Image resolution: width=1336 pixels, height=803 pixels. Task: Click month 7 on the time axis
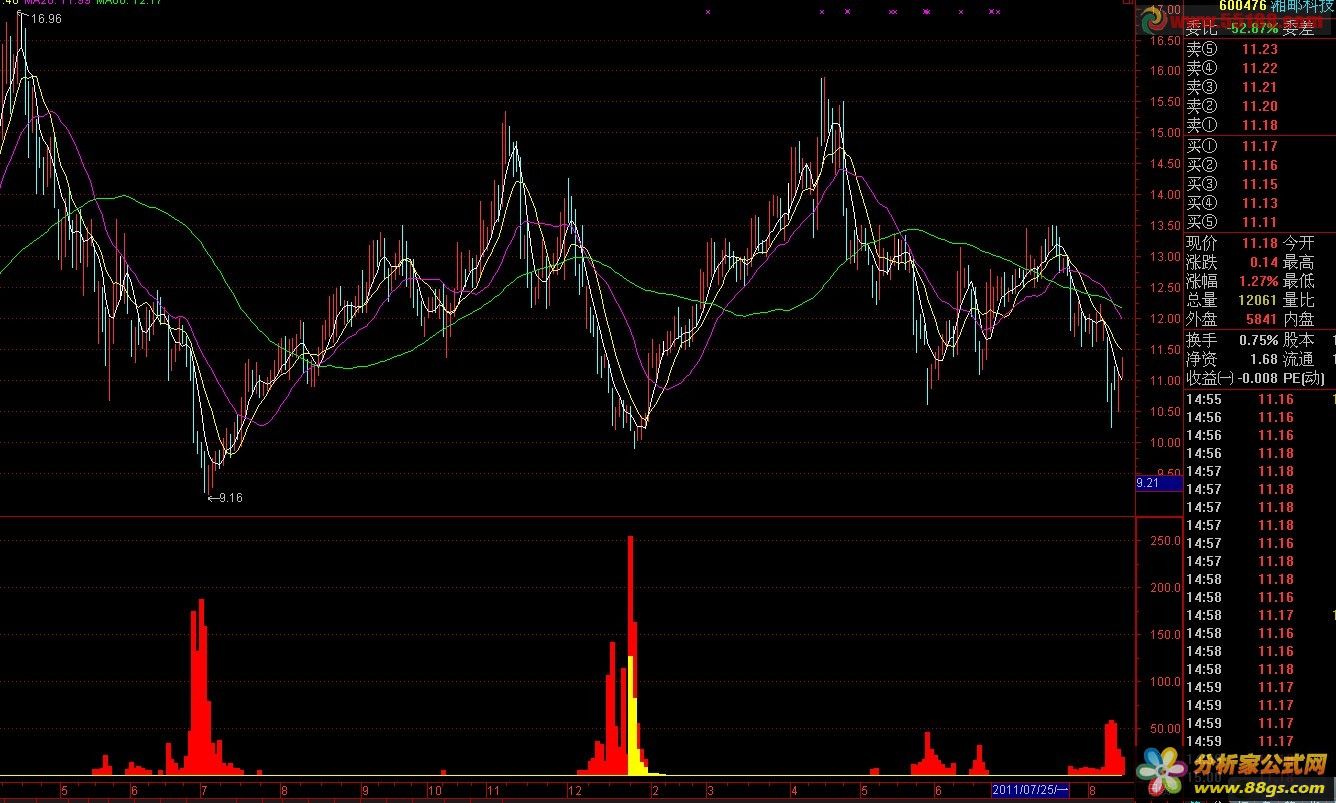[203, 790]
